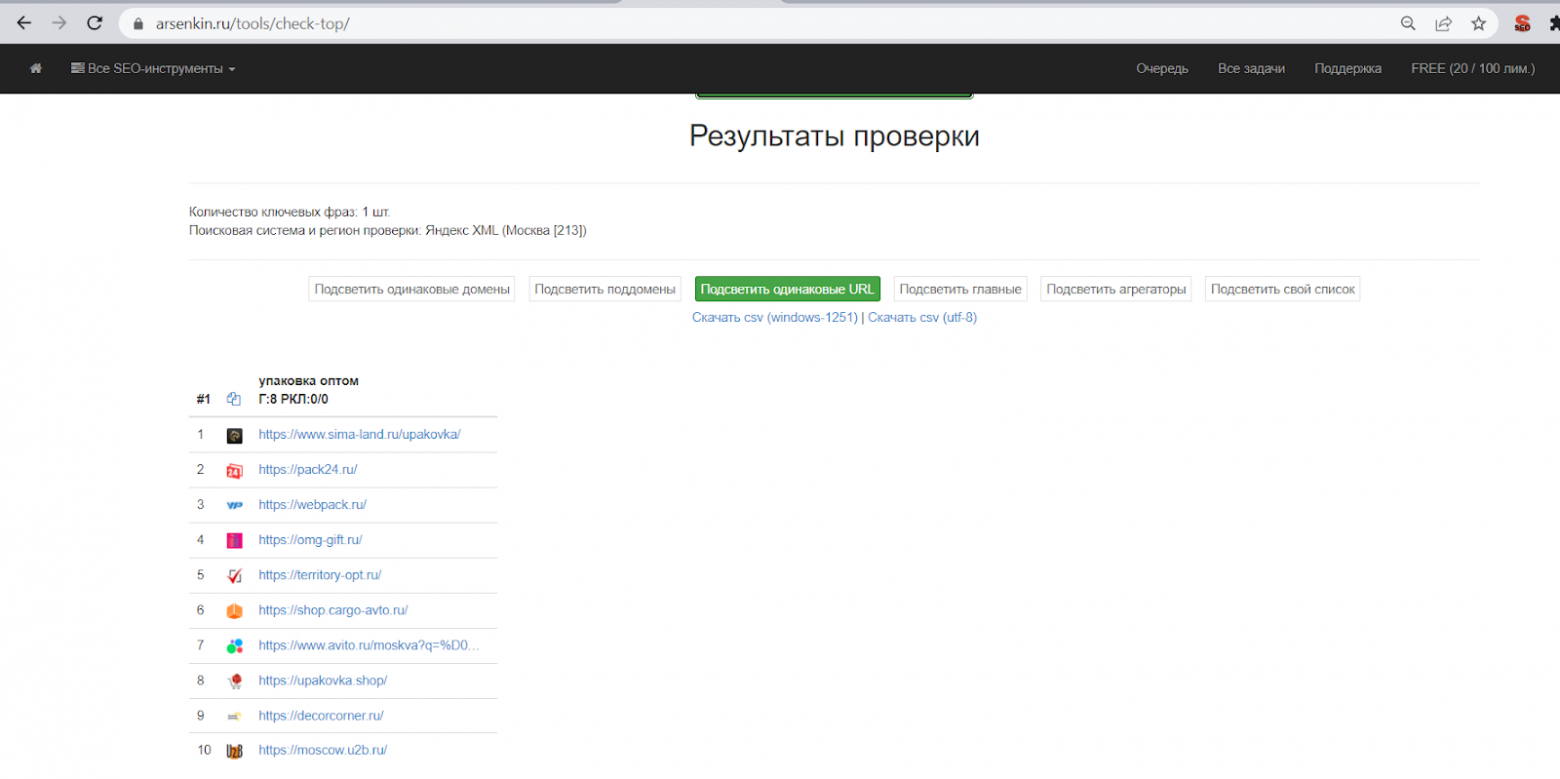1560x779 pixels.
Task: Toggle the Подсветить агрегаторы highlight
Action: click(x=1116, y=288)
